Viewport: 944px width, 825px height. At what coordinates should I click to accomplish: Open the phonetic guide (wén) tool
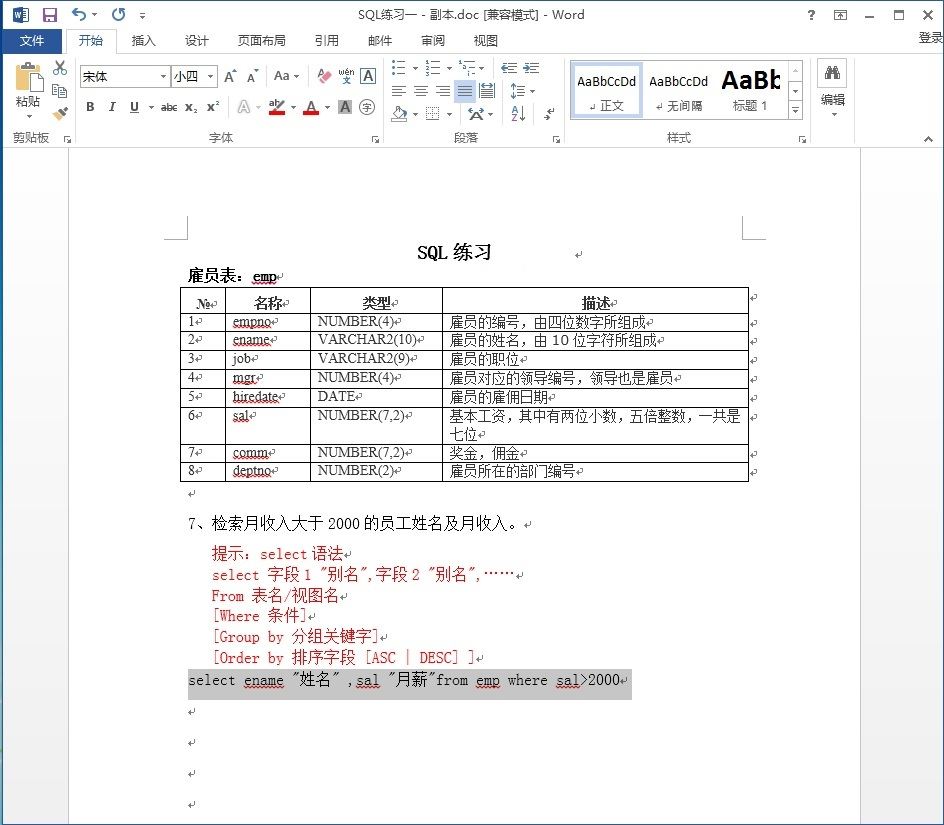coord(346,76)
